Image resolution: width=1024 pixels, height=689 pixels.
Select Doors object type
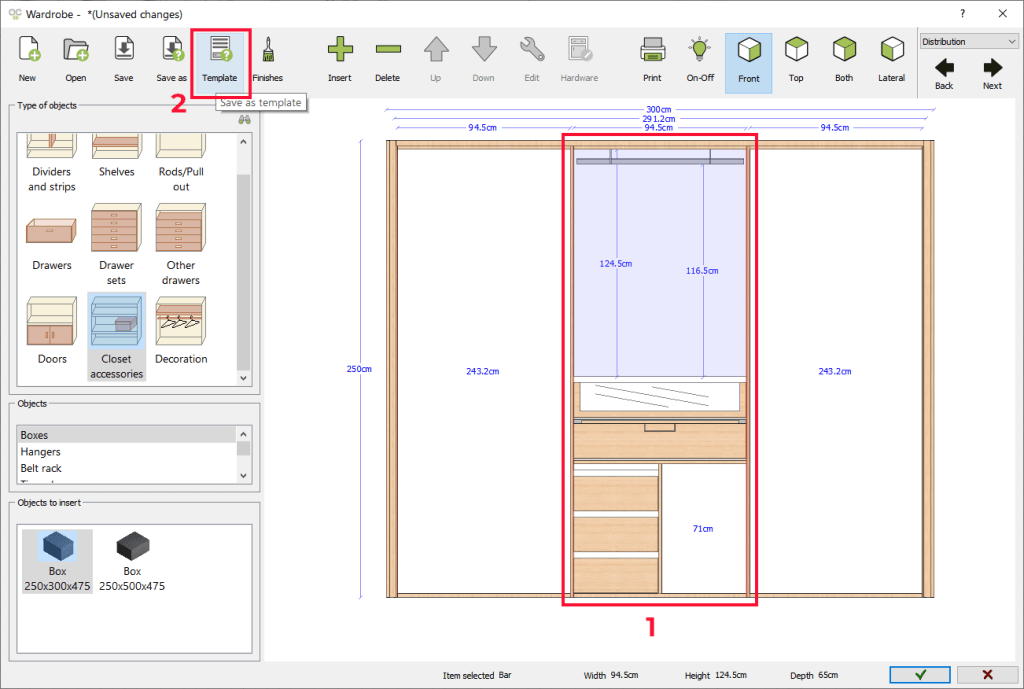tap(52, 330)
